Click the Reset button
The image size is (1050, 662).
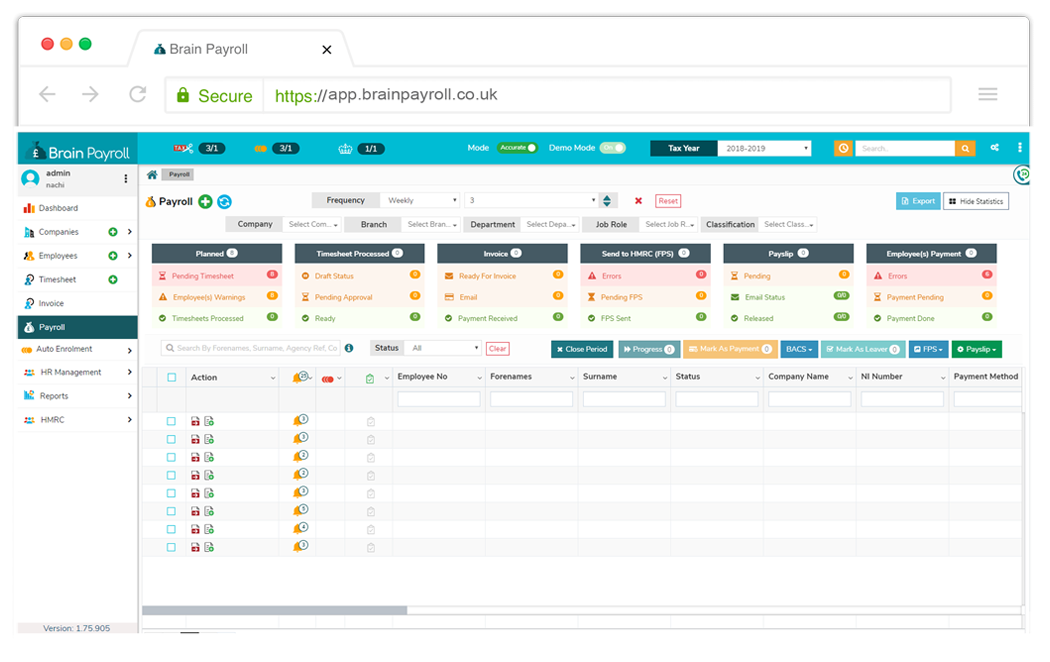[x=668, y=201]
